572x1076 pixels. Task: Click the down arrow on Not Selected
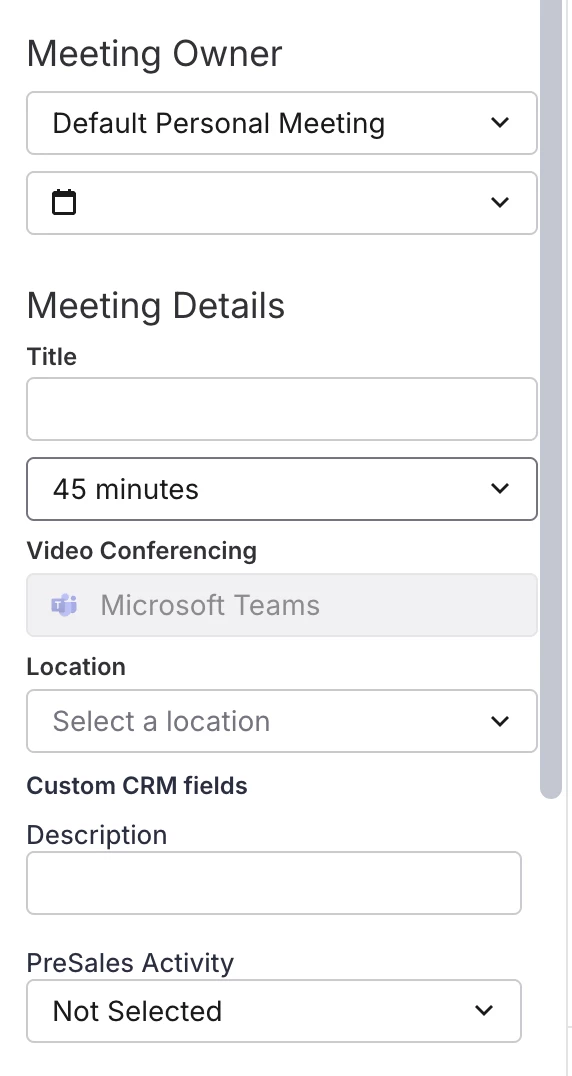tap(484, 1011)
